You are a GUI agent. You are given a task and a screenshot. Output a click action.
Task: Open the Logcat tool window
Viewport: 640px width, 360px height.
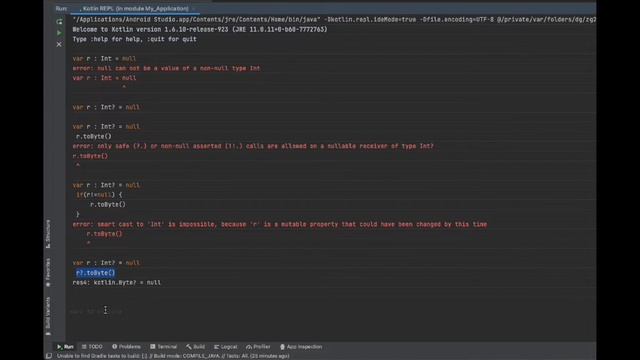[x=226, y=347]
